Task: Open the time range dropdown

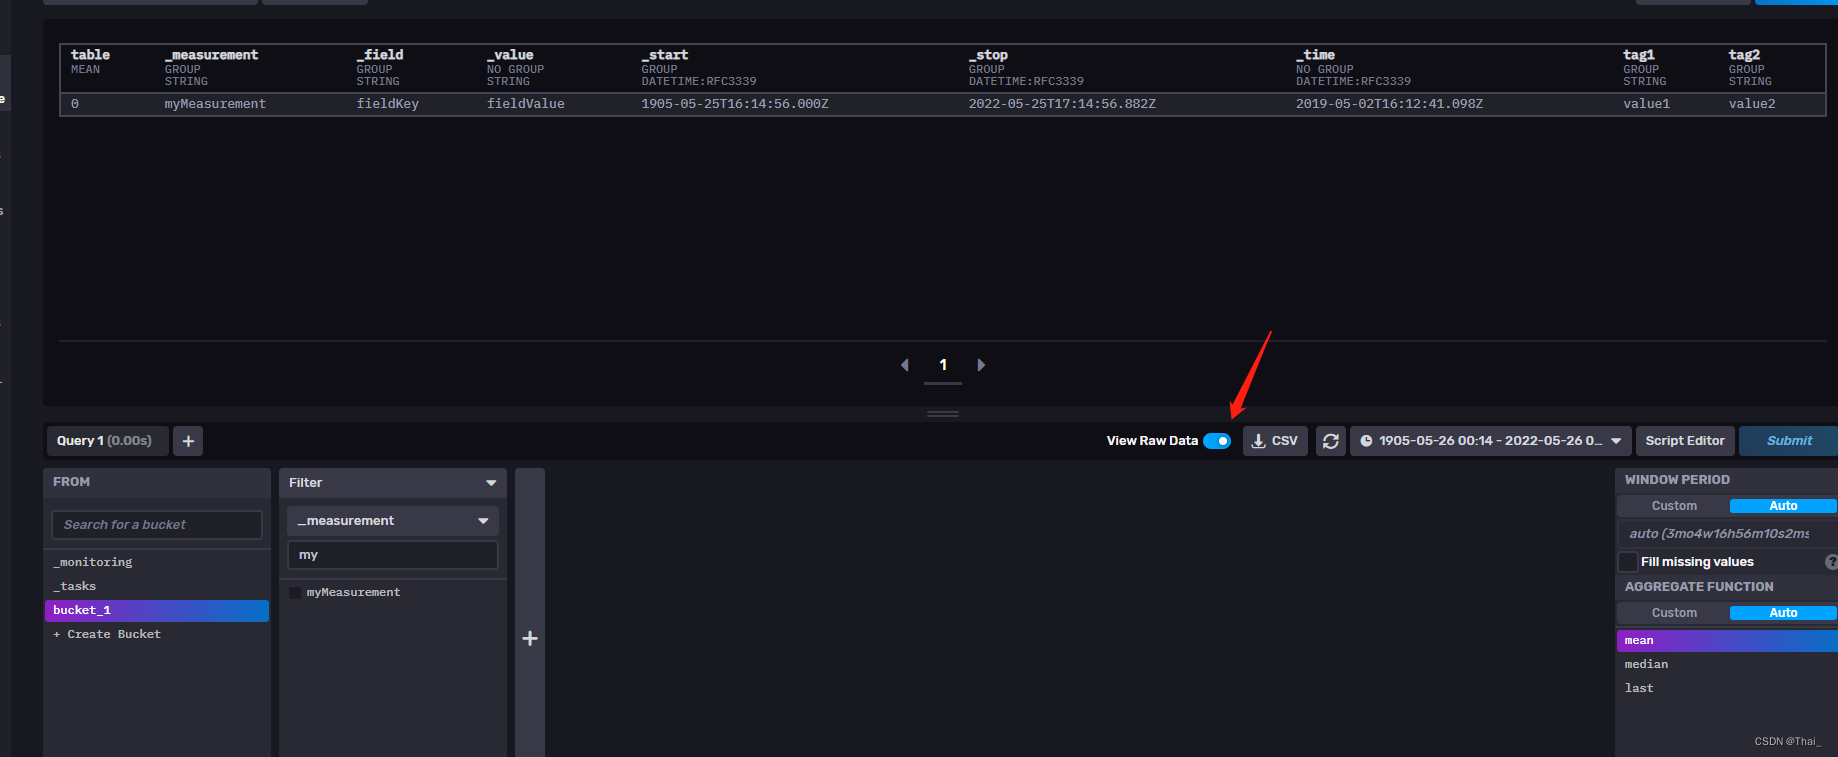Action: [1491, 441]
